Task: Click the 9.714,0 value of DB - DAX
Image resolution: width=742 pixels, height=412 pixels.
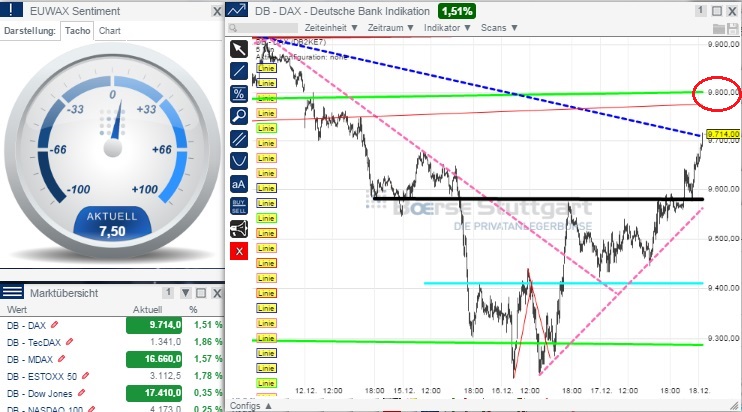Action: (154, 325)
